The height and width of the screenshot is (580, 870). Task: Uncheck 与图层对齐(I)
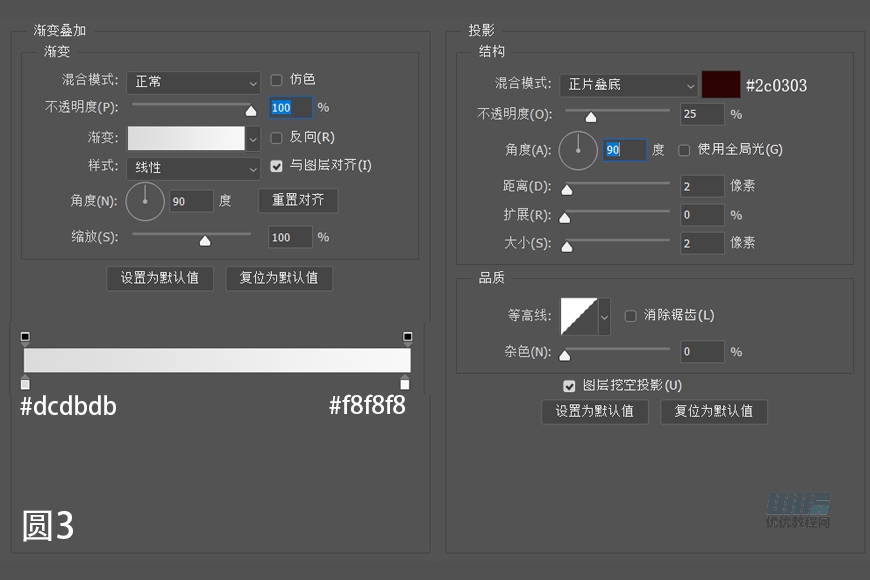click(277, 165)
